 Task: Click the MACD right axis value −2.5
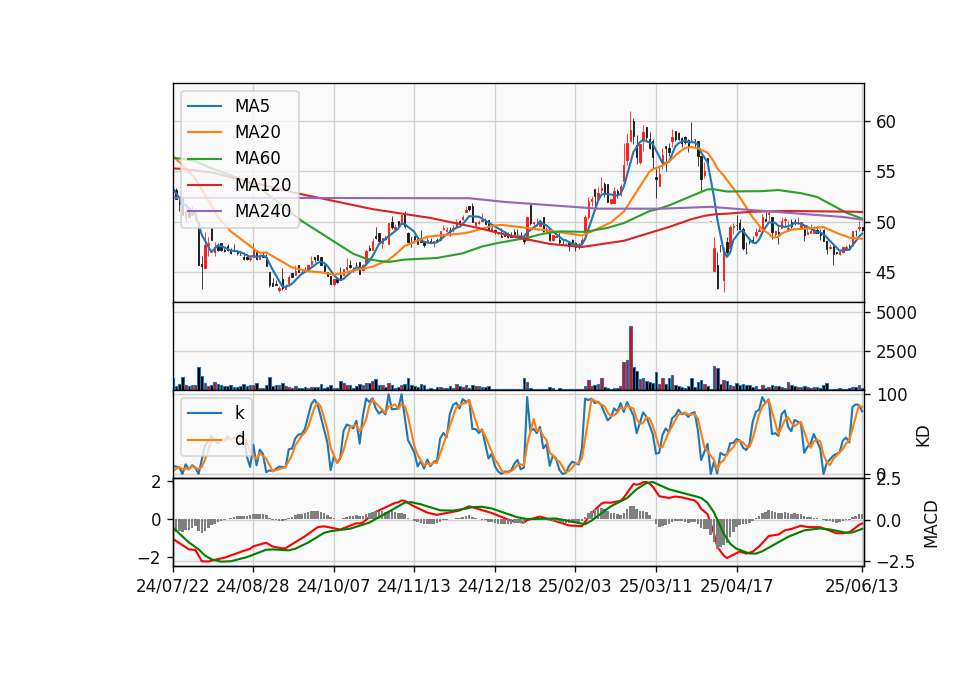tap(895, 562)
